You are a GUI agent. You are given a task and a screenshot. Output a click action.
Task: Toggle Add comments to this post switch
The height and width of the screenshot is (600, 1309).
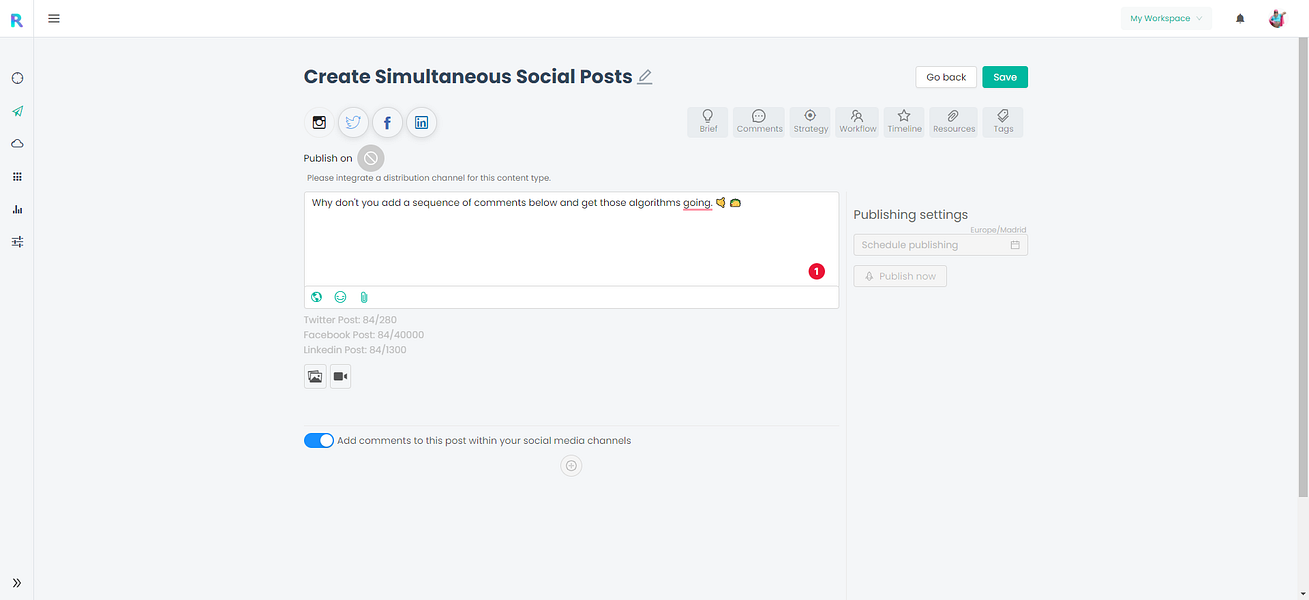pos(319,441)
